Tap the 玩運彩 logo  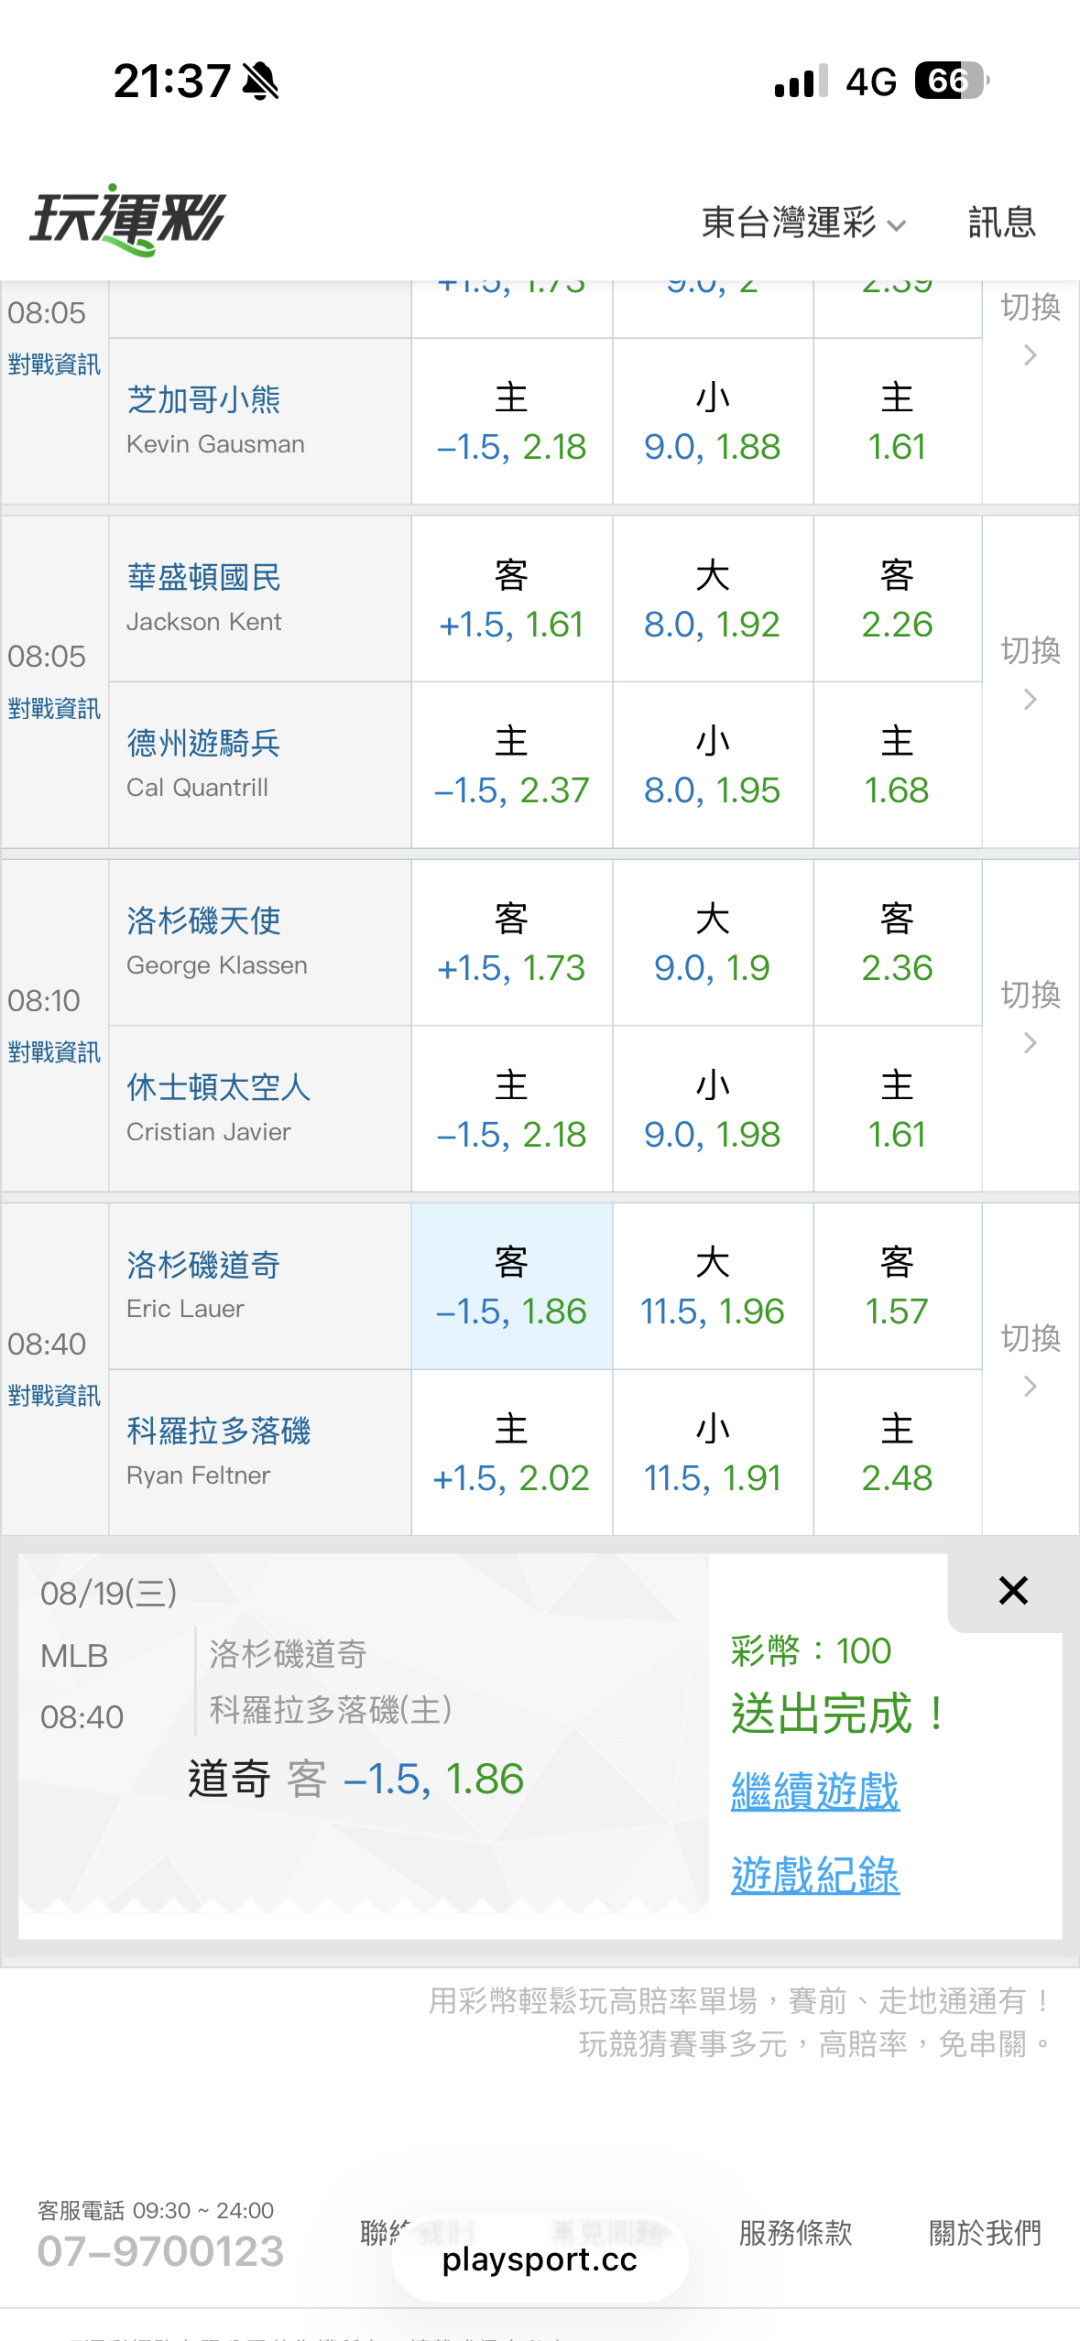tap(127, 221)
